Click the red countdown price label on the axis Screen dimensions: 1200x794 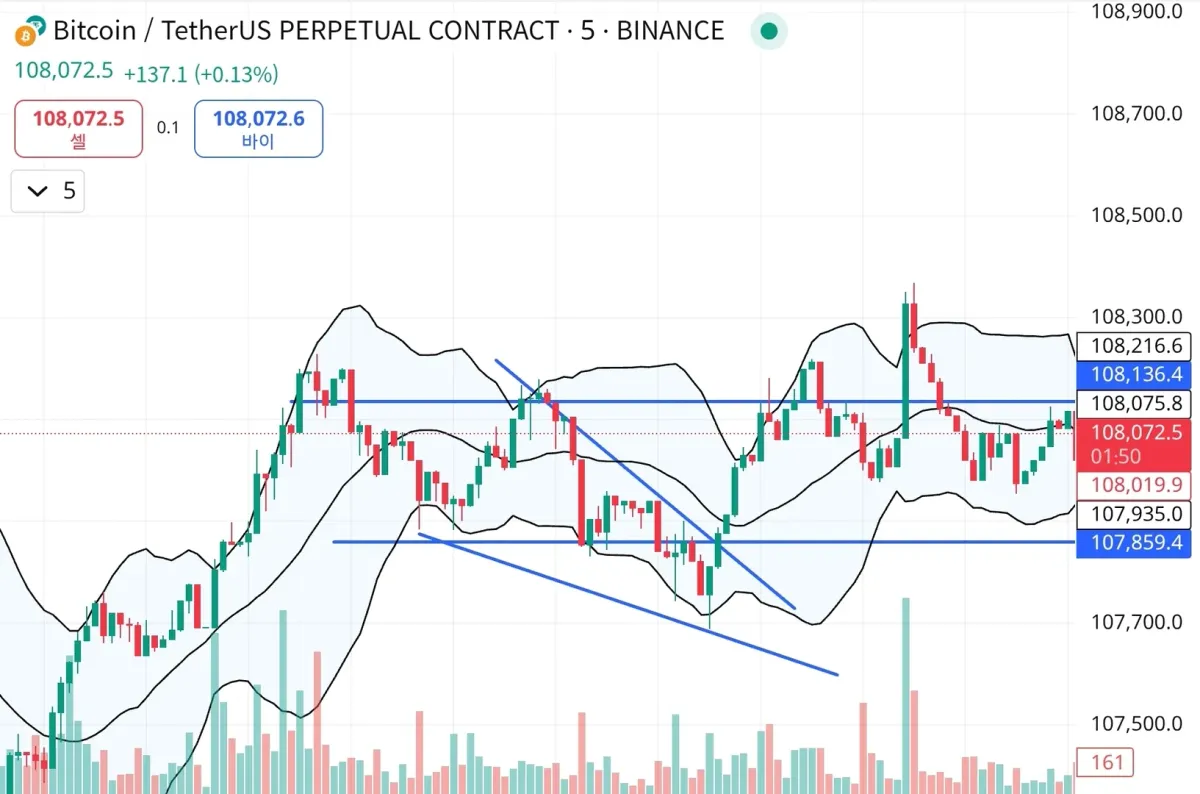(x=1137, y=444)
